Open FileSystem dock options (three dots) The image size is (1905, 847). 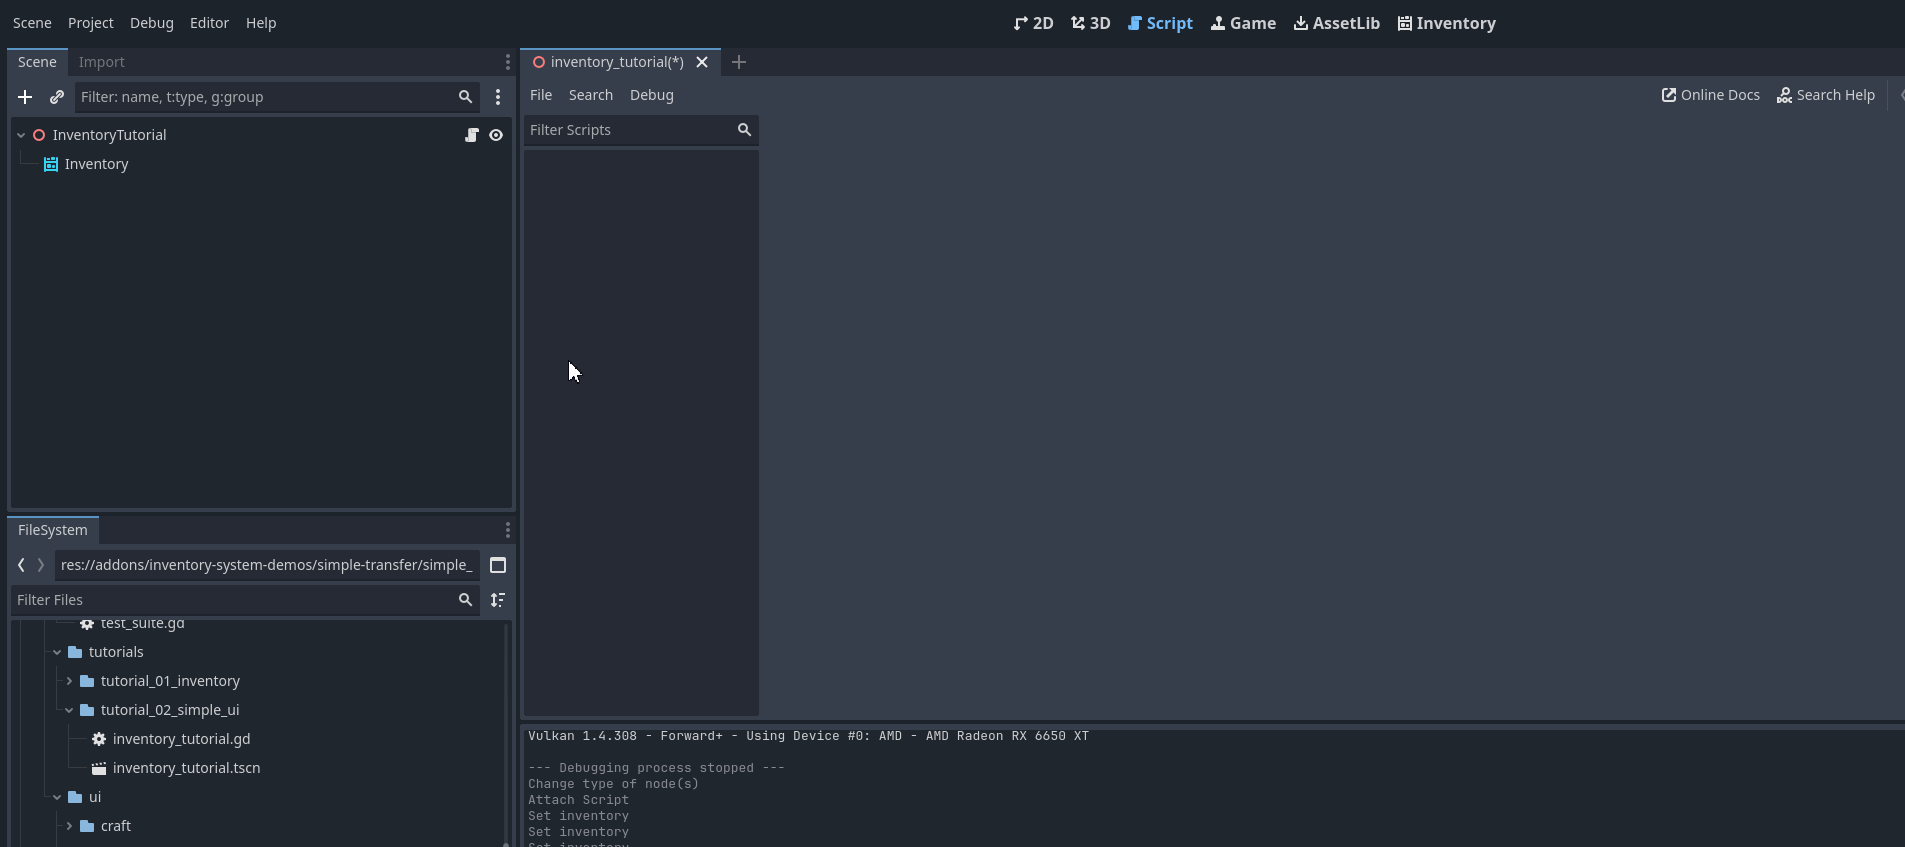pos(507,530)
